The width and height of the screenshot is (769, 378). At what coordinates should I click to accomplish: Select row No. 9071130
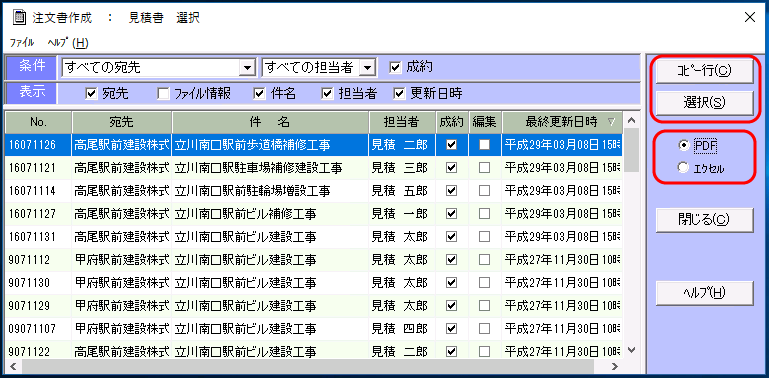click(x=314, y=282)
